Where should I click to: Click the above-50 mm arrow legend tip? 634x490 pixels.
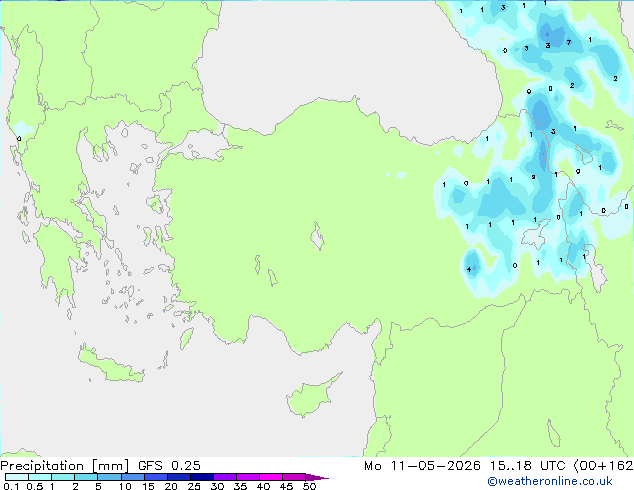[x=317, y=477]
